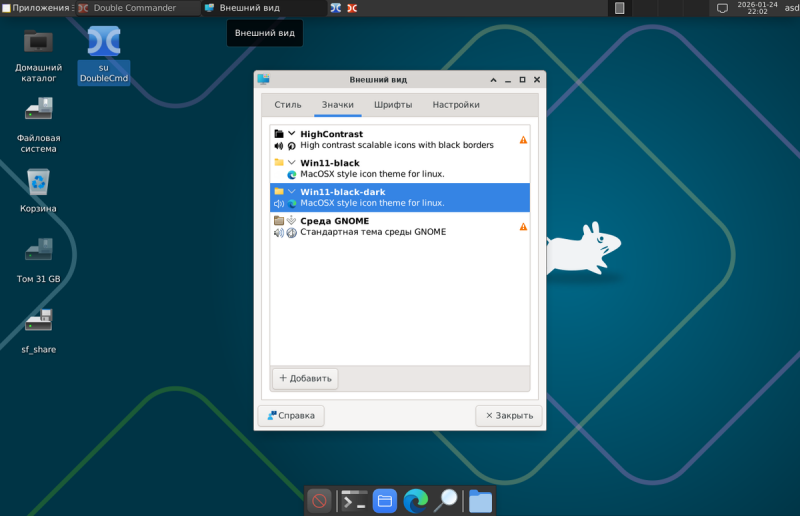Viewport: 800px width, 516px height.
Task: Click the warning icon in HighContrast row
Action: click(x=523, y=139)
